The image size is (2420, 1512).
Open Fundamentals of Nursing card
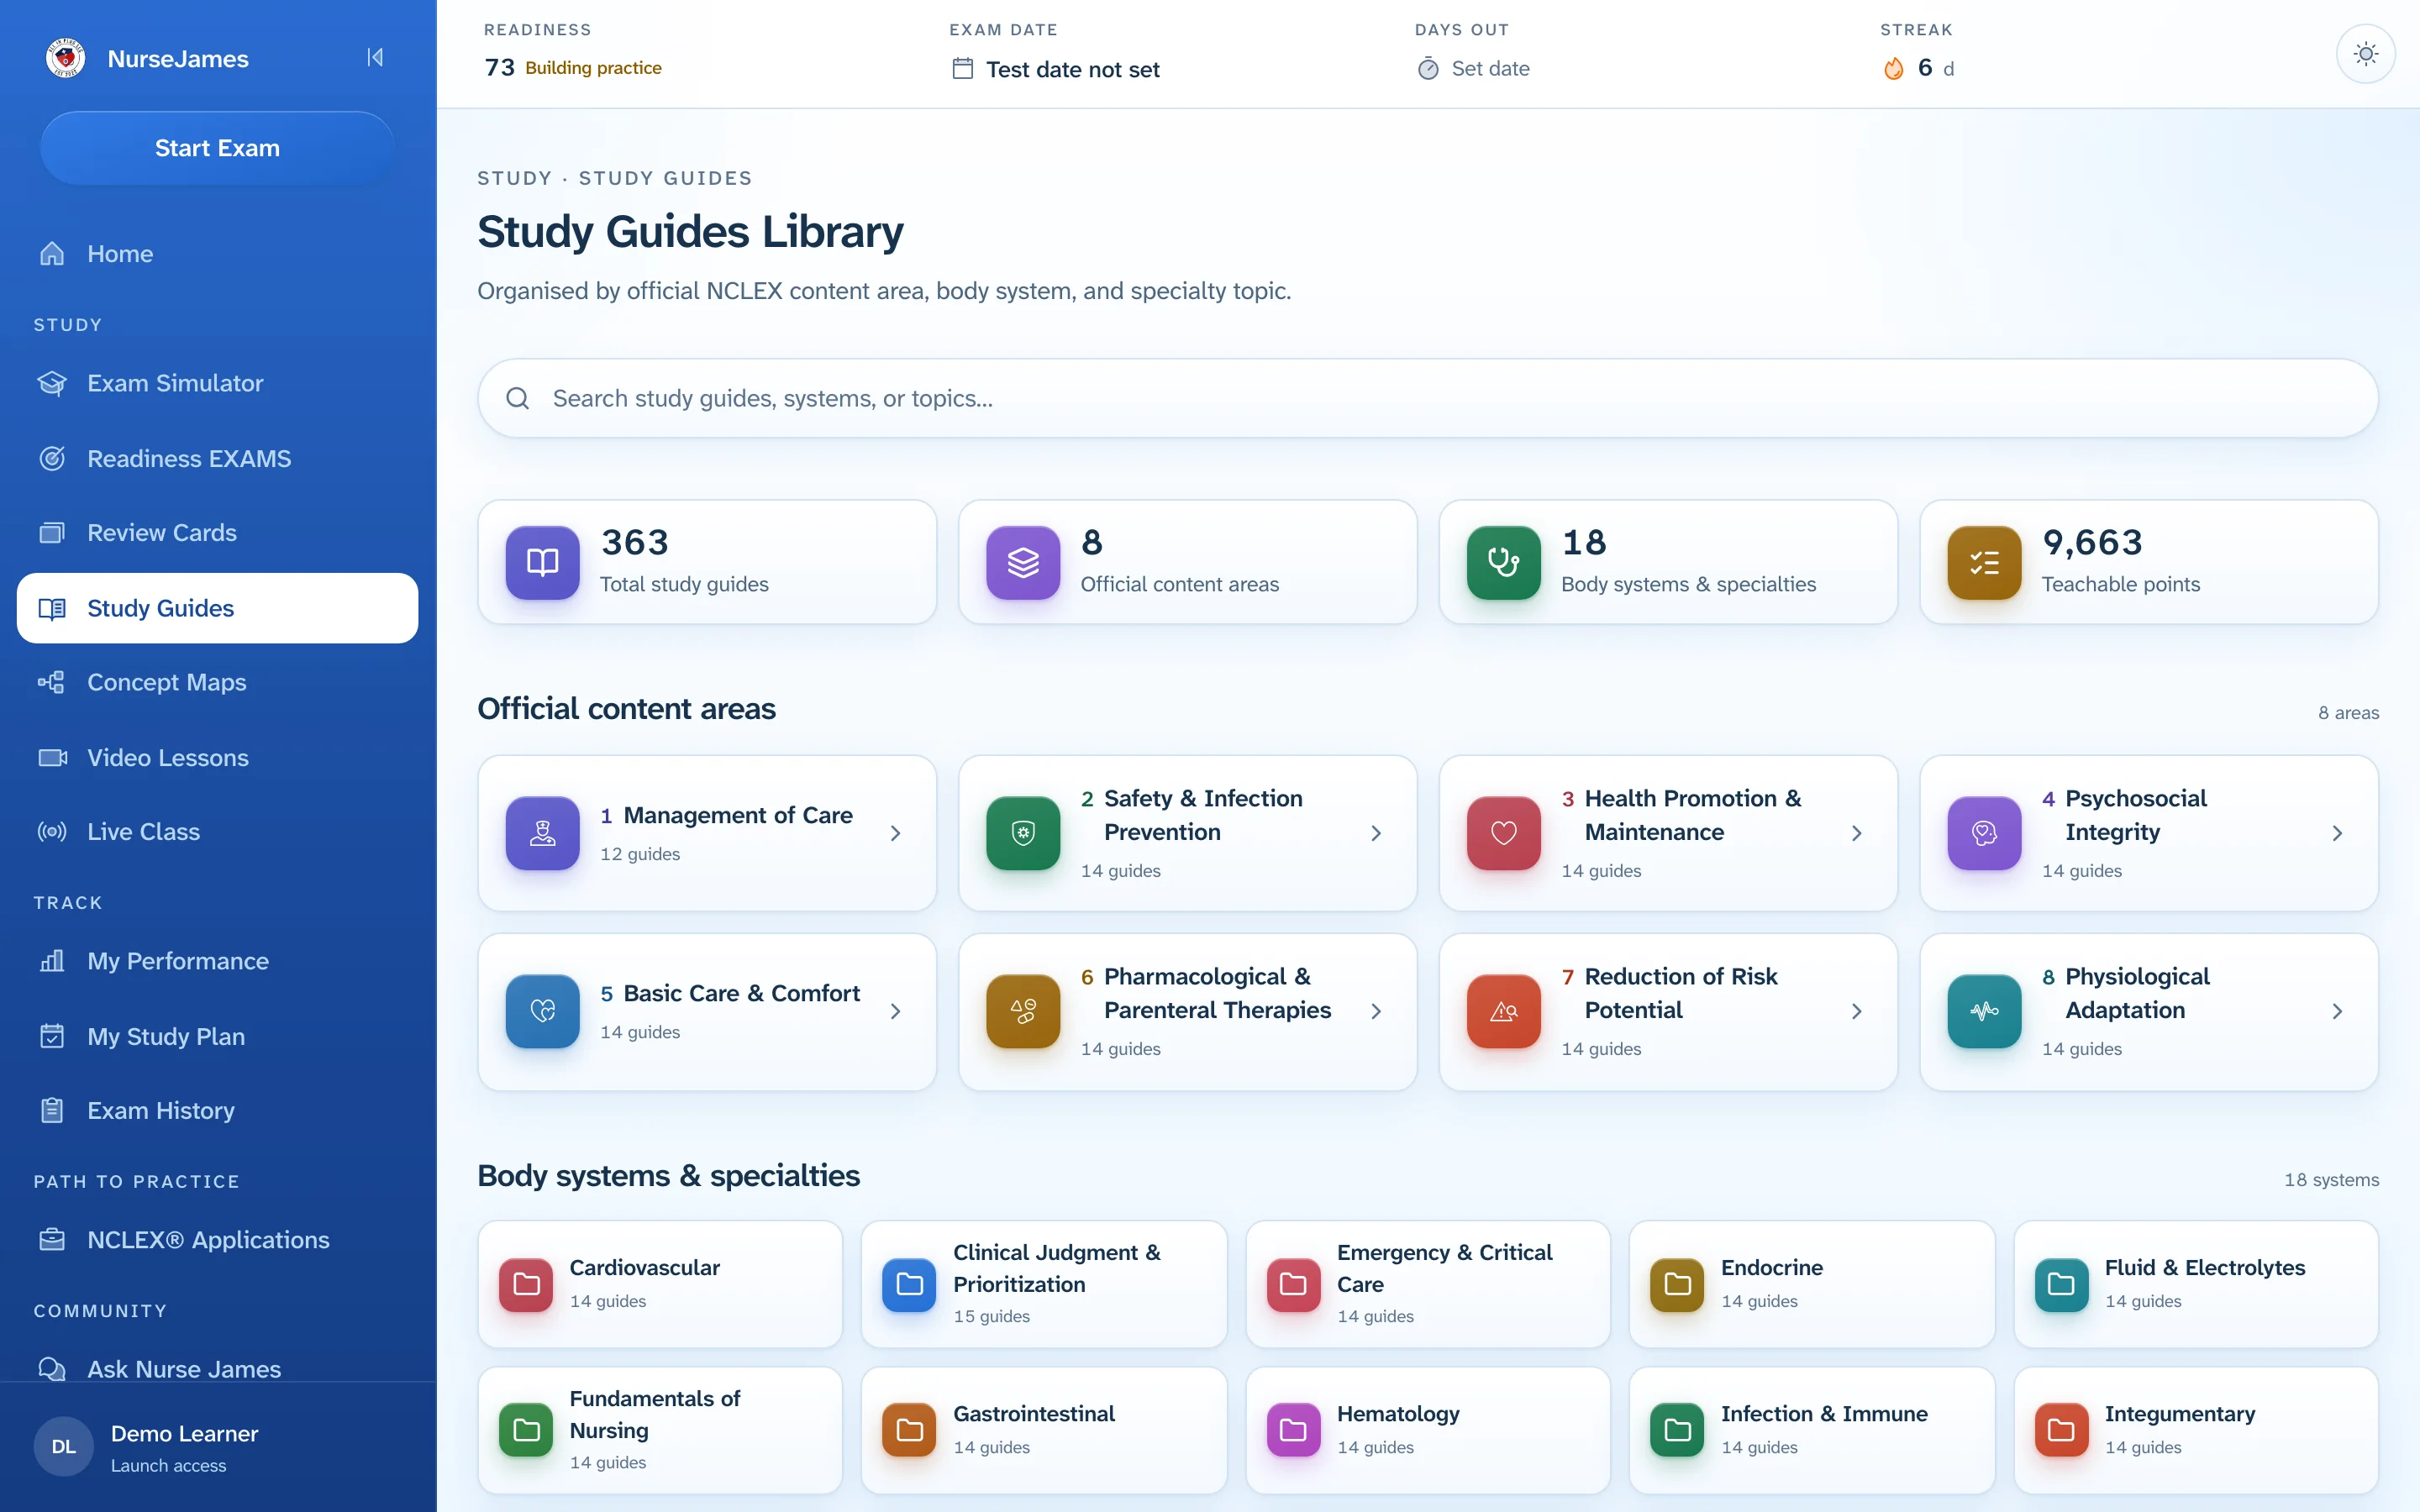(660, 1430)
